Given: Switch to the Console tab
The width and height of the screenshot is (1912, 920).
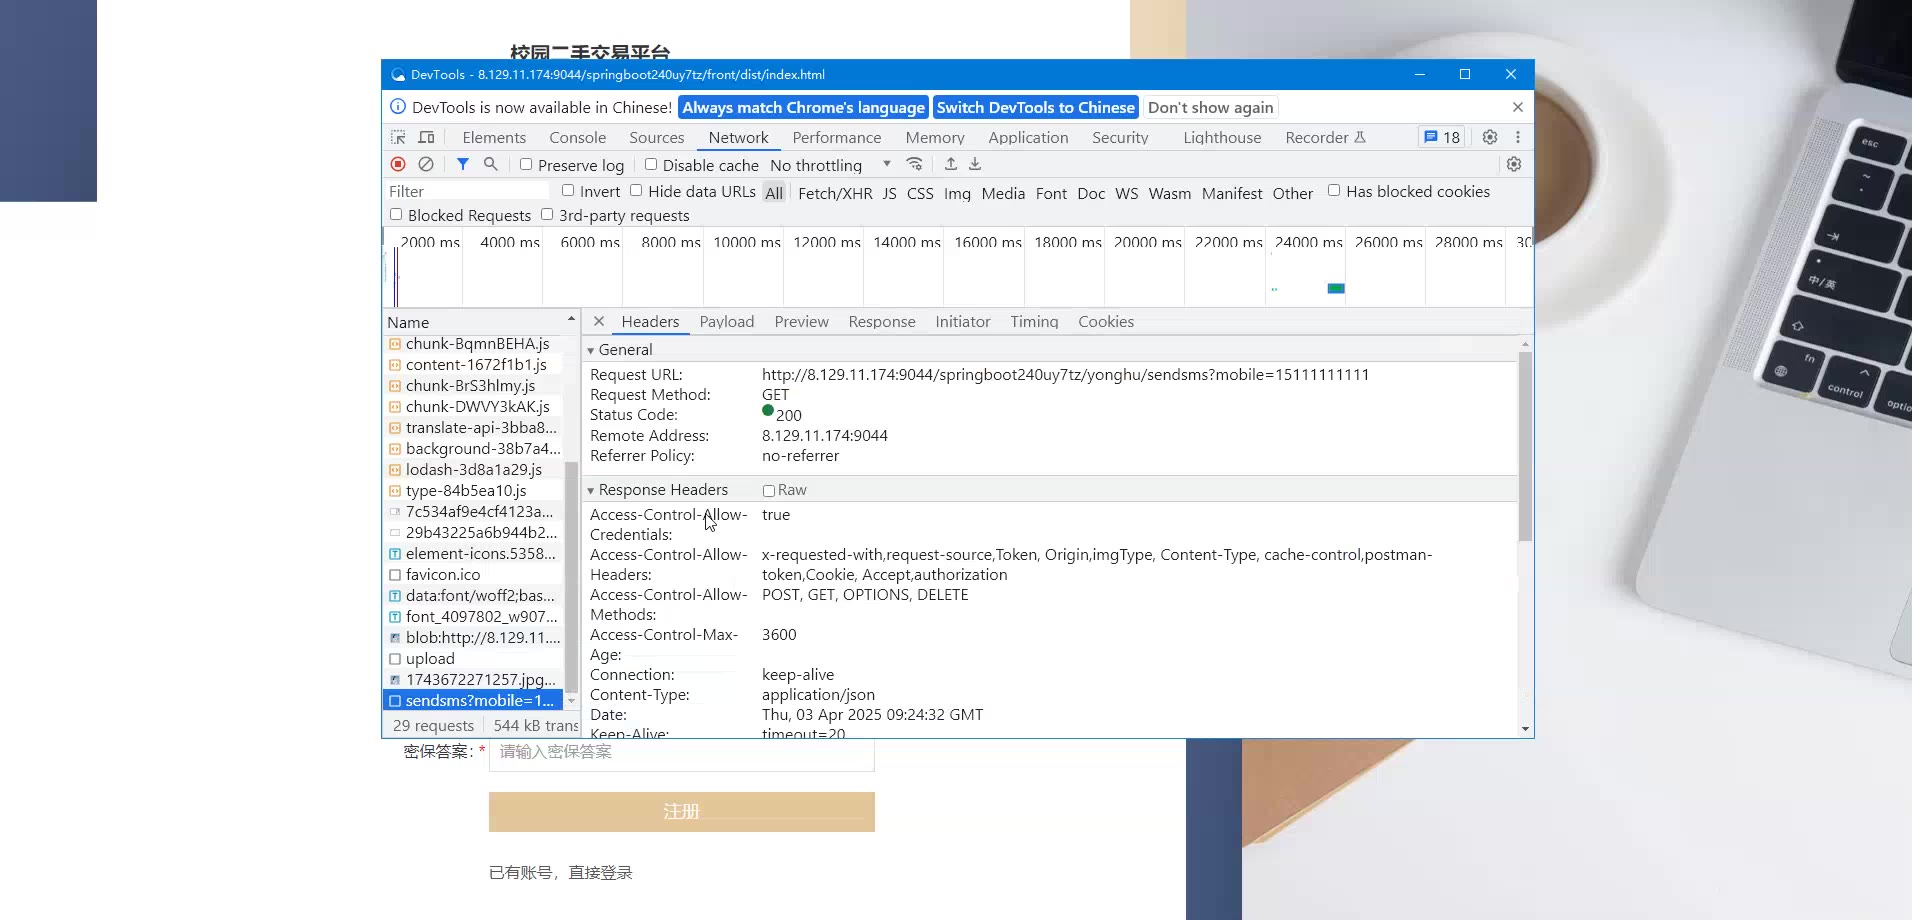Looking at the screenshot, I should (577, 138).
